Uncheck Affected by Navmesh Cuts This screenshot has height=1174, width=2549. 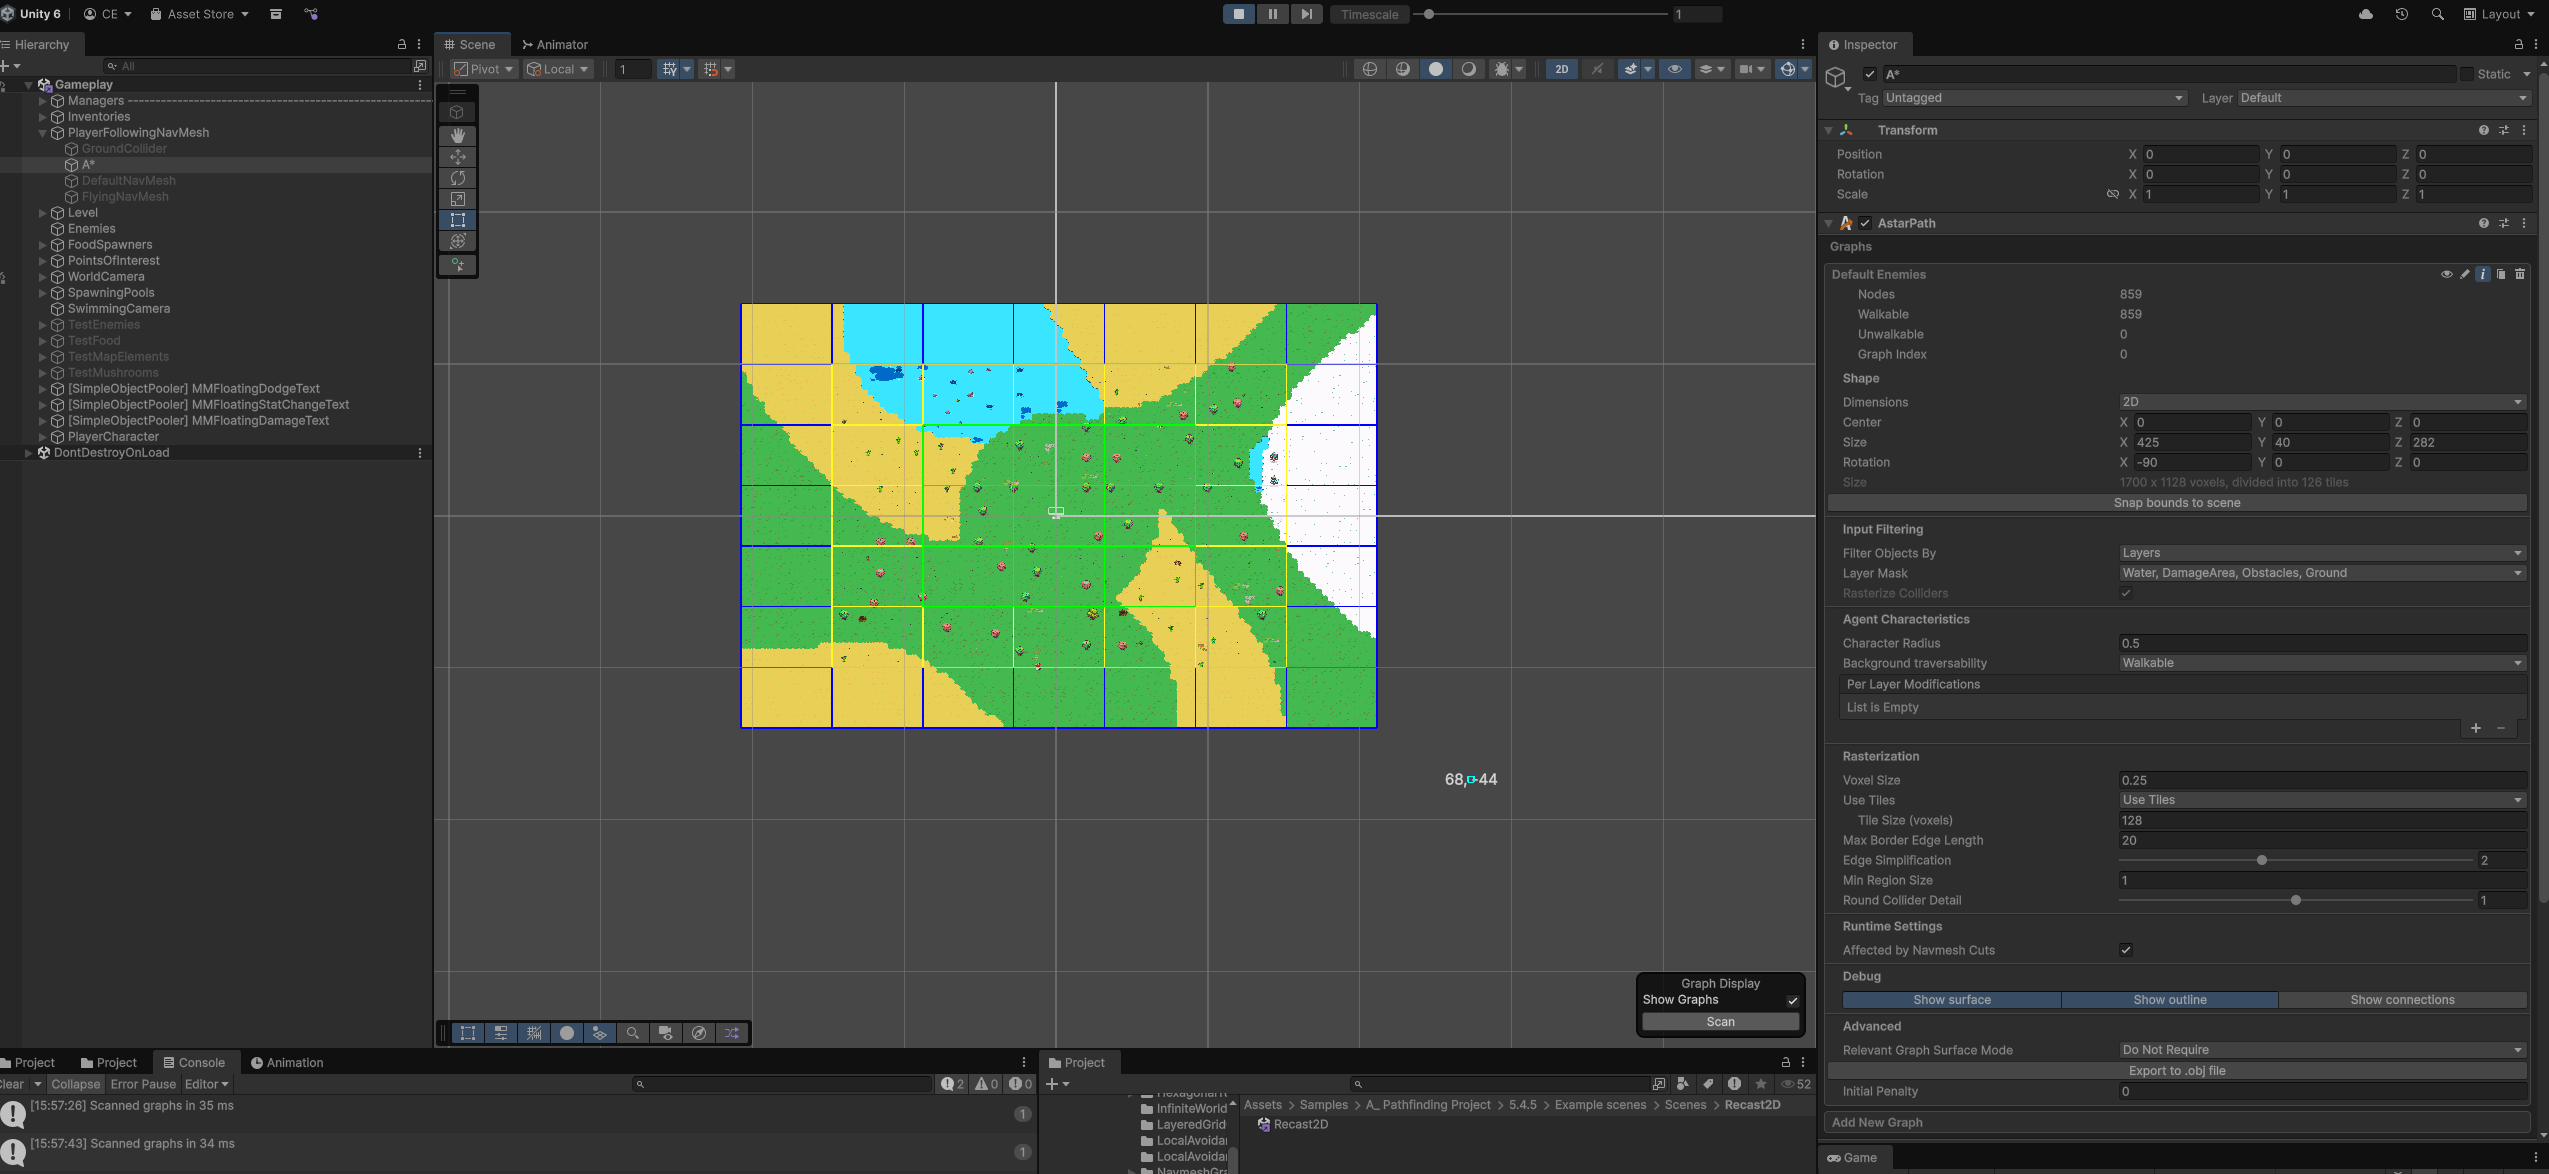pyautogui.click(x=2125, y=950)
